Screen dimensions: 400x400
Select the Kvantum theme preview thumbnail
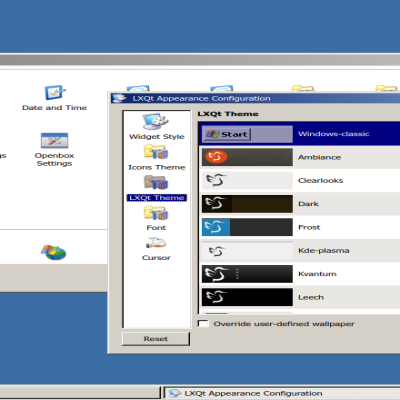[247, 274]
